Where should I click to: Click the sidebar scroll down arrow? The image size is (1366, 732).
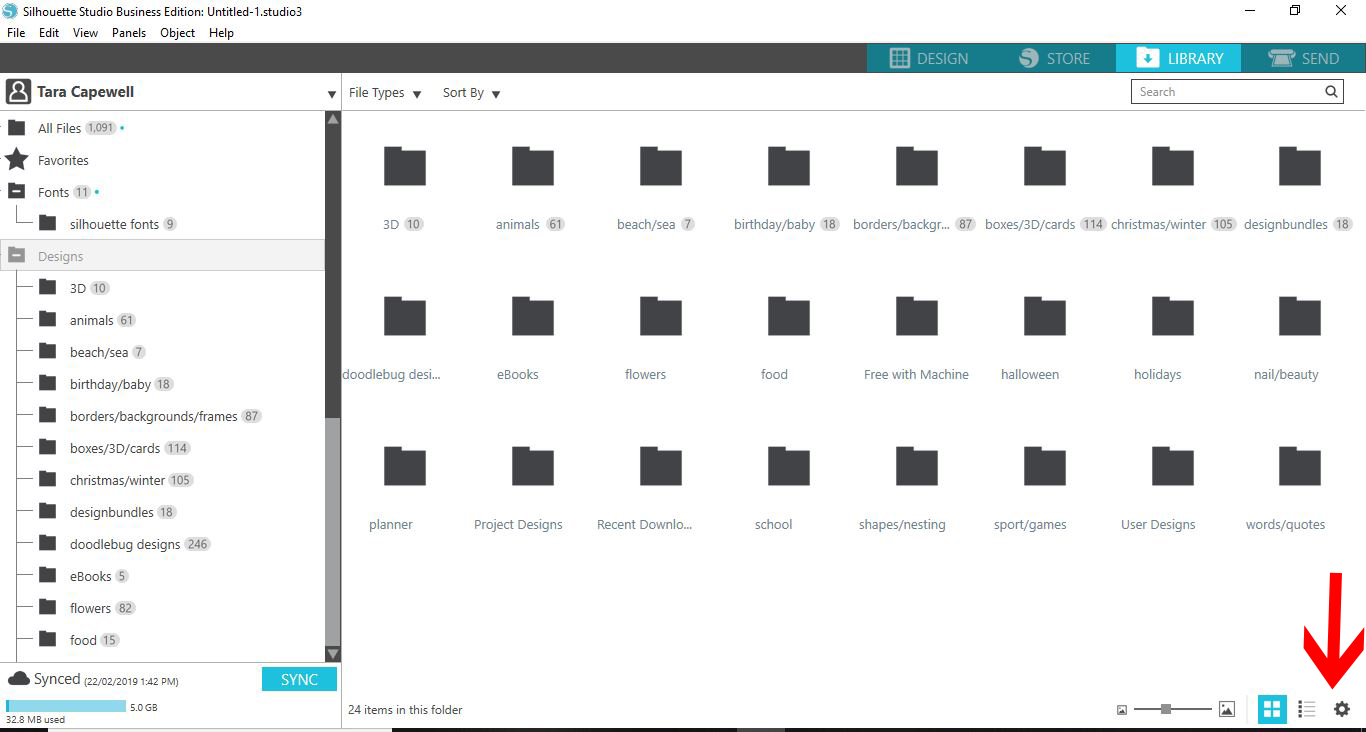click(x=333, y=654)
